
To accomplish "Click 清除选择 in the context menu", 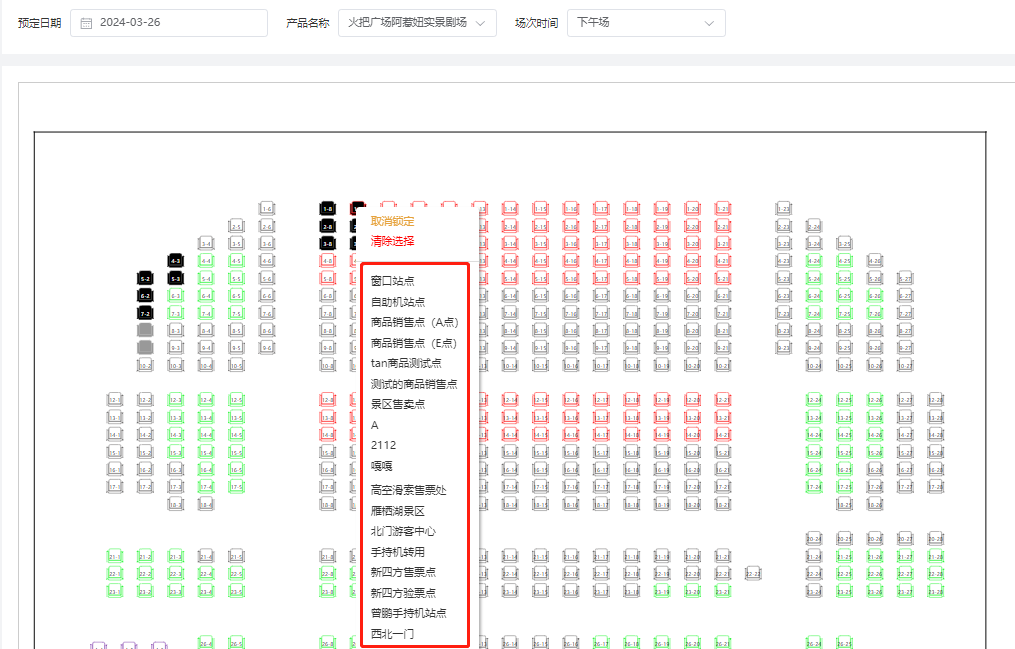I will 392,241.
